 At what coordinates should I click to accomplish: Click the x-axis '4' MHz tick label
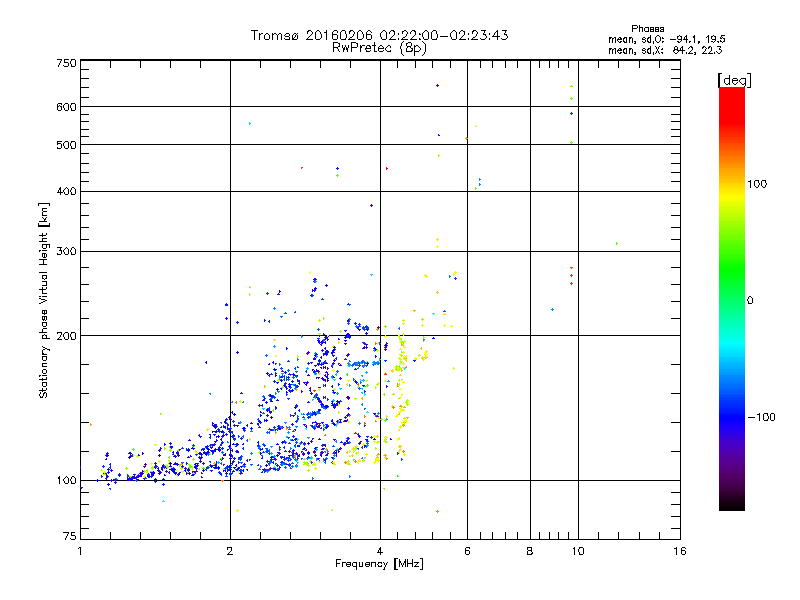(380, 551)
